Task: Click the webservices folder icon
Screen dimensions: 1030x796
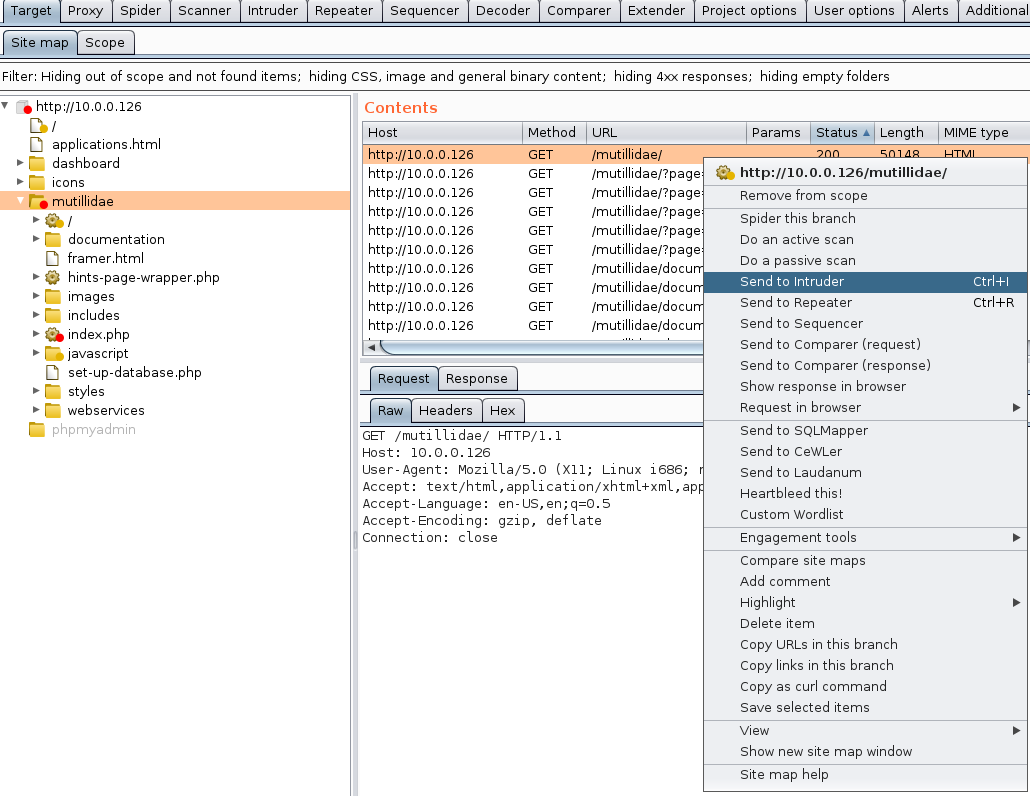Action: [53, 411]
